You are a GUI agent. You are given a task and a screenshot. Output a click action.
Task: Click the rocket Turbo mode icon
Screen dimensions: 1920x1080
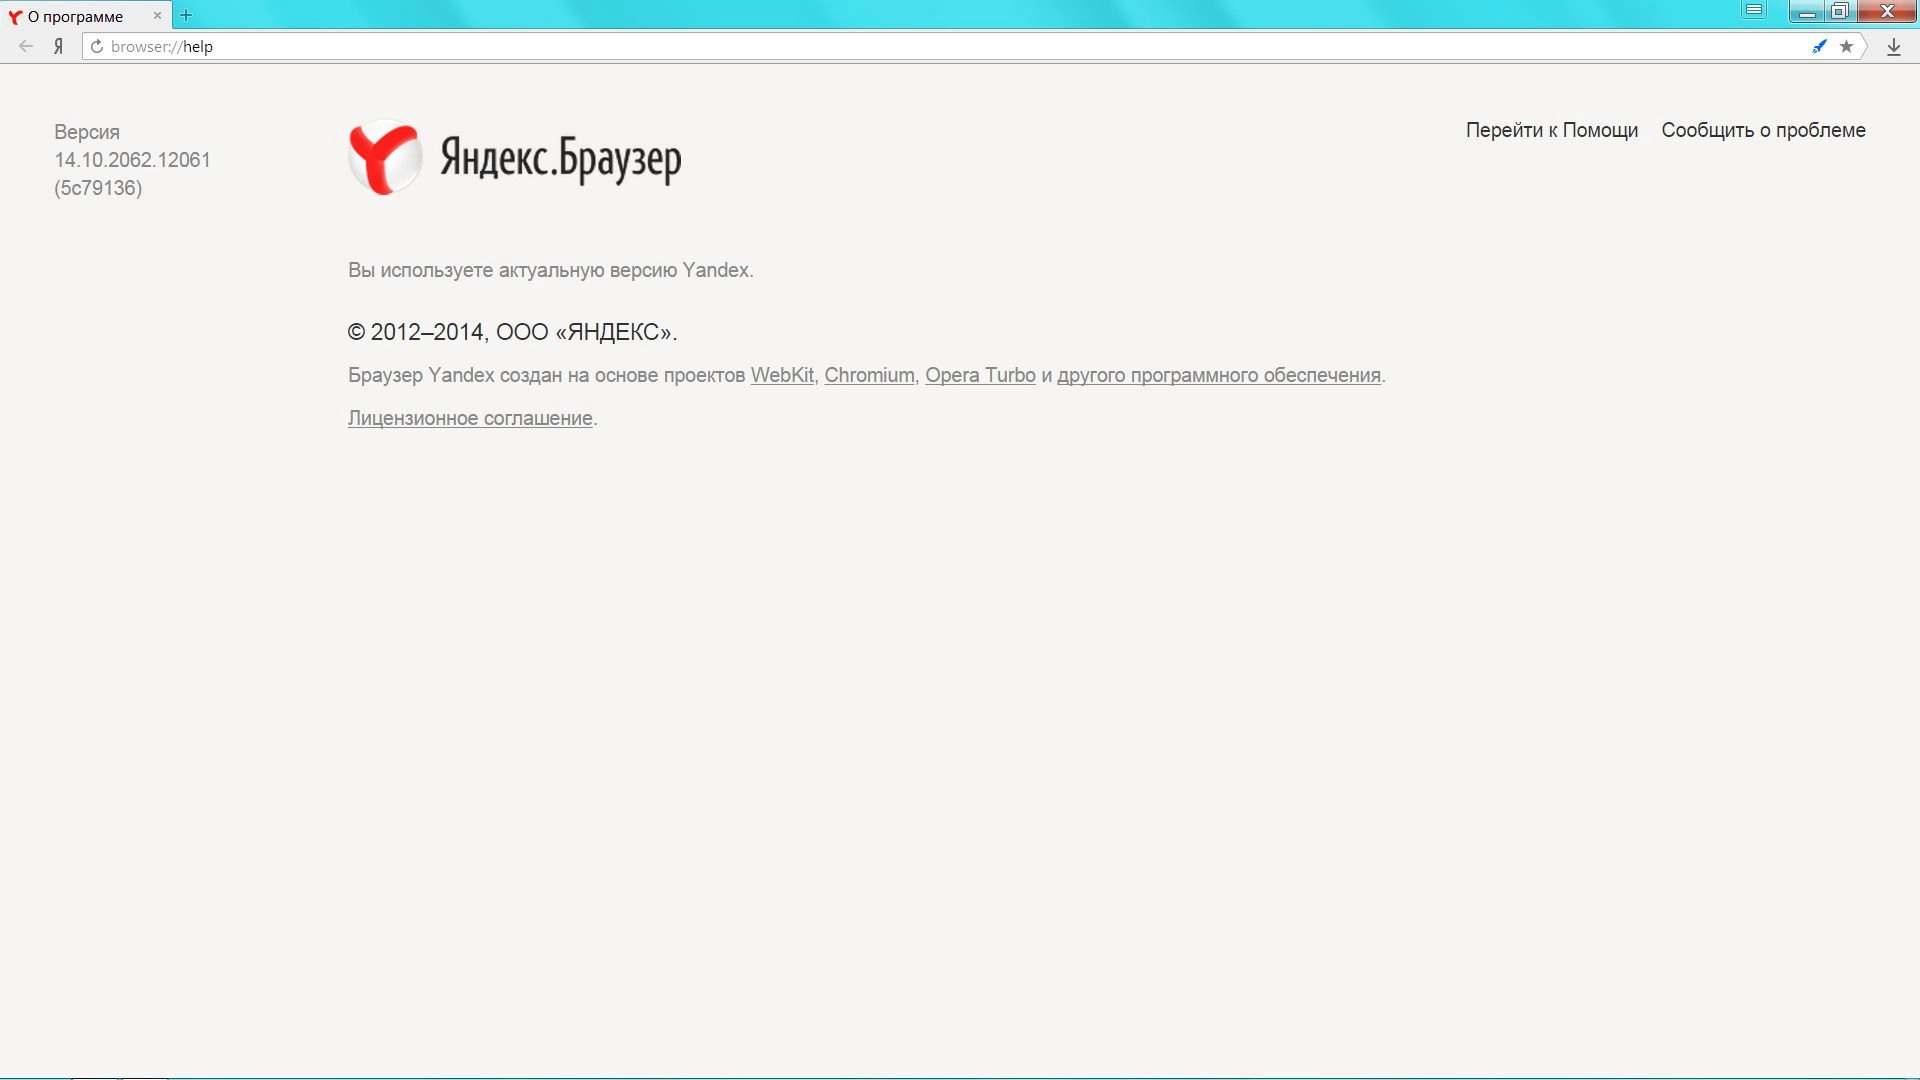1819,46
